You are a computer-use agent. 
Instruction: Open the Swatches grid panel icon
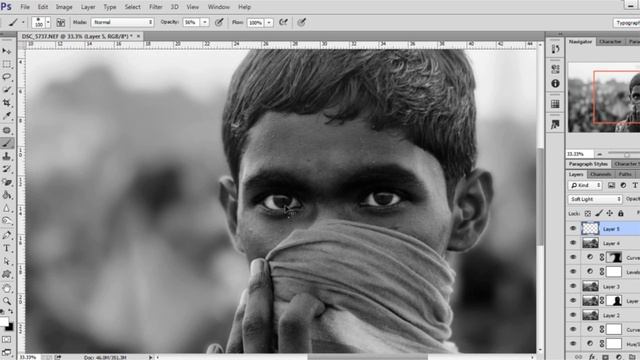555,104
